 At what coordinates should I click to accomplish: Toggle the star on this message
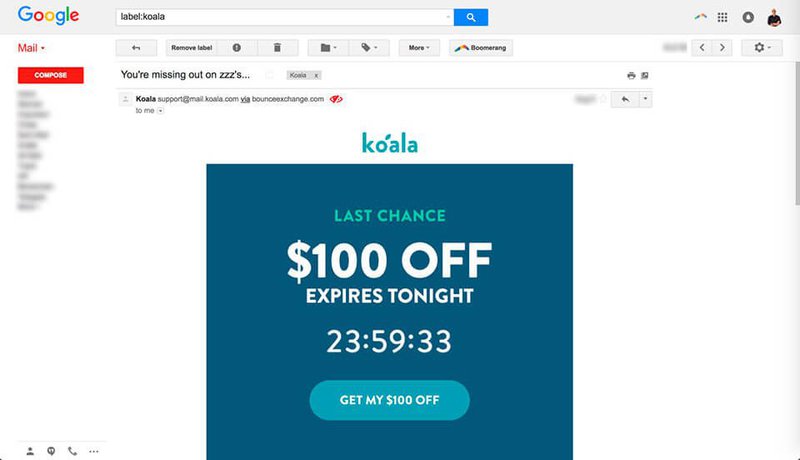pyautogui.click(x=604, y=99)
